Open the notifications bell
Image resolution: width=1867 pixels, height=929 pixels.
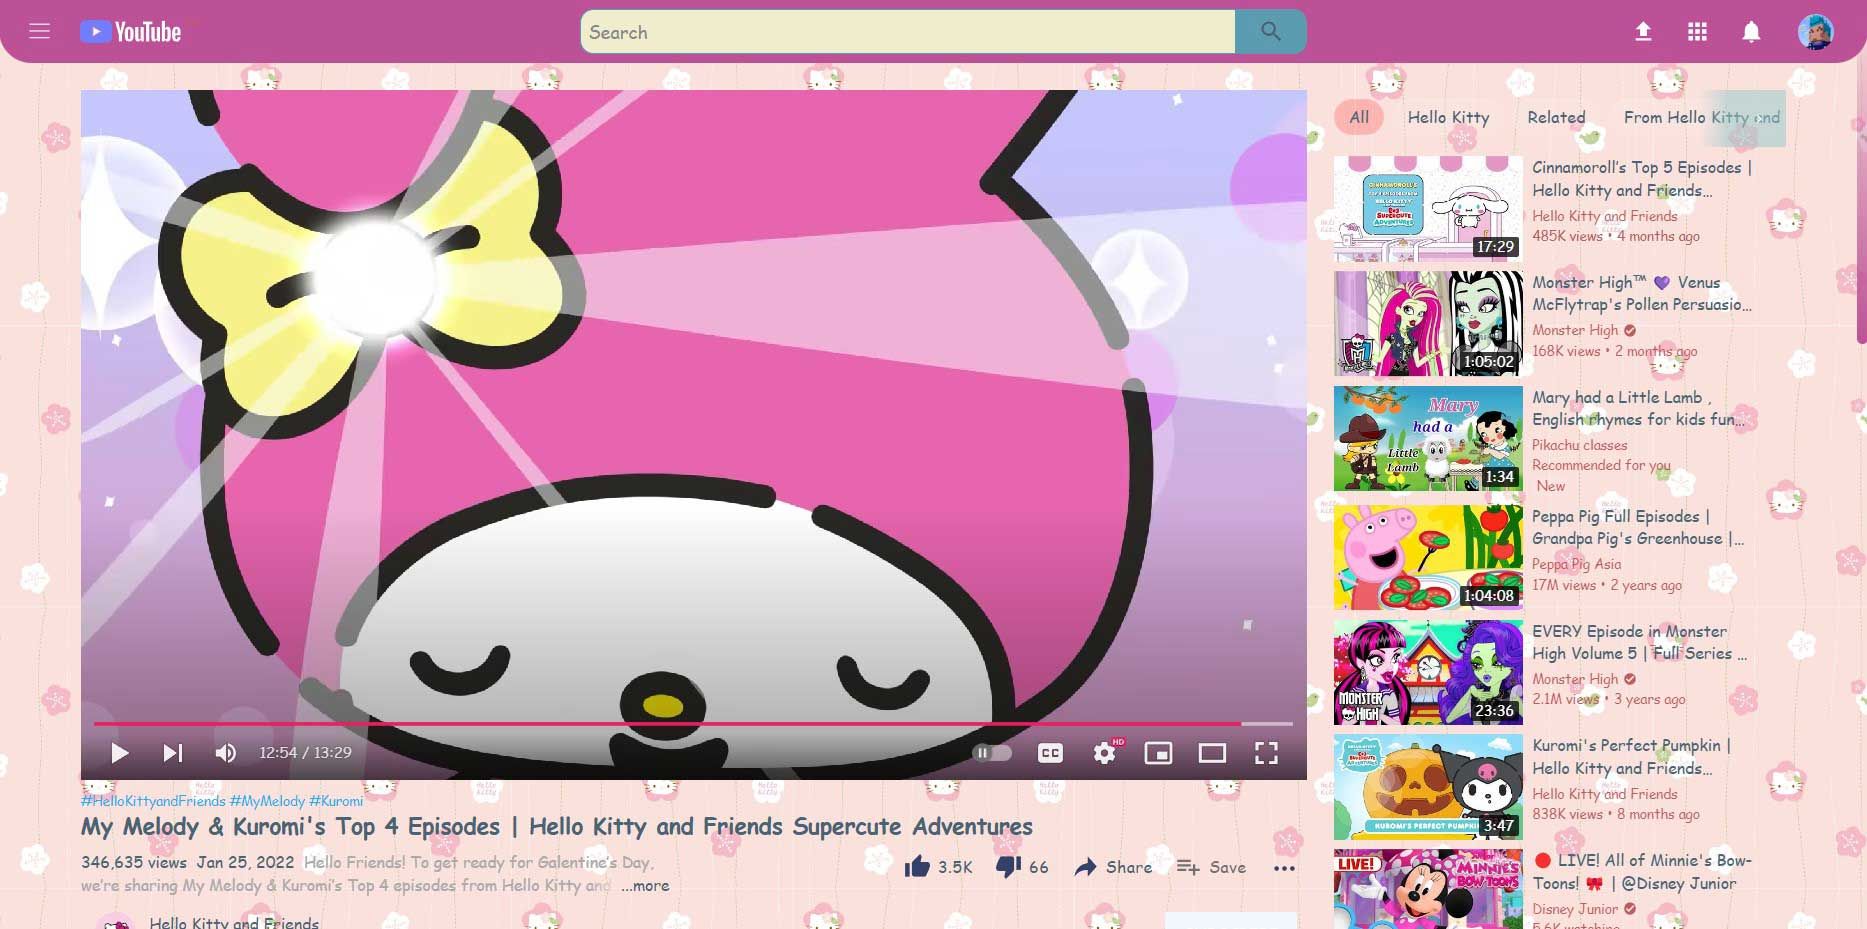pyautogui.click(x=1751, y=32)
